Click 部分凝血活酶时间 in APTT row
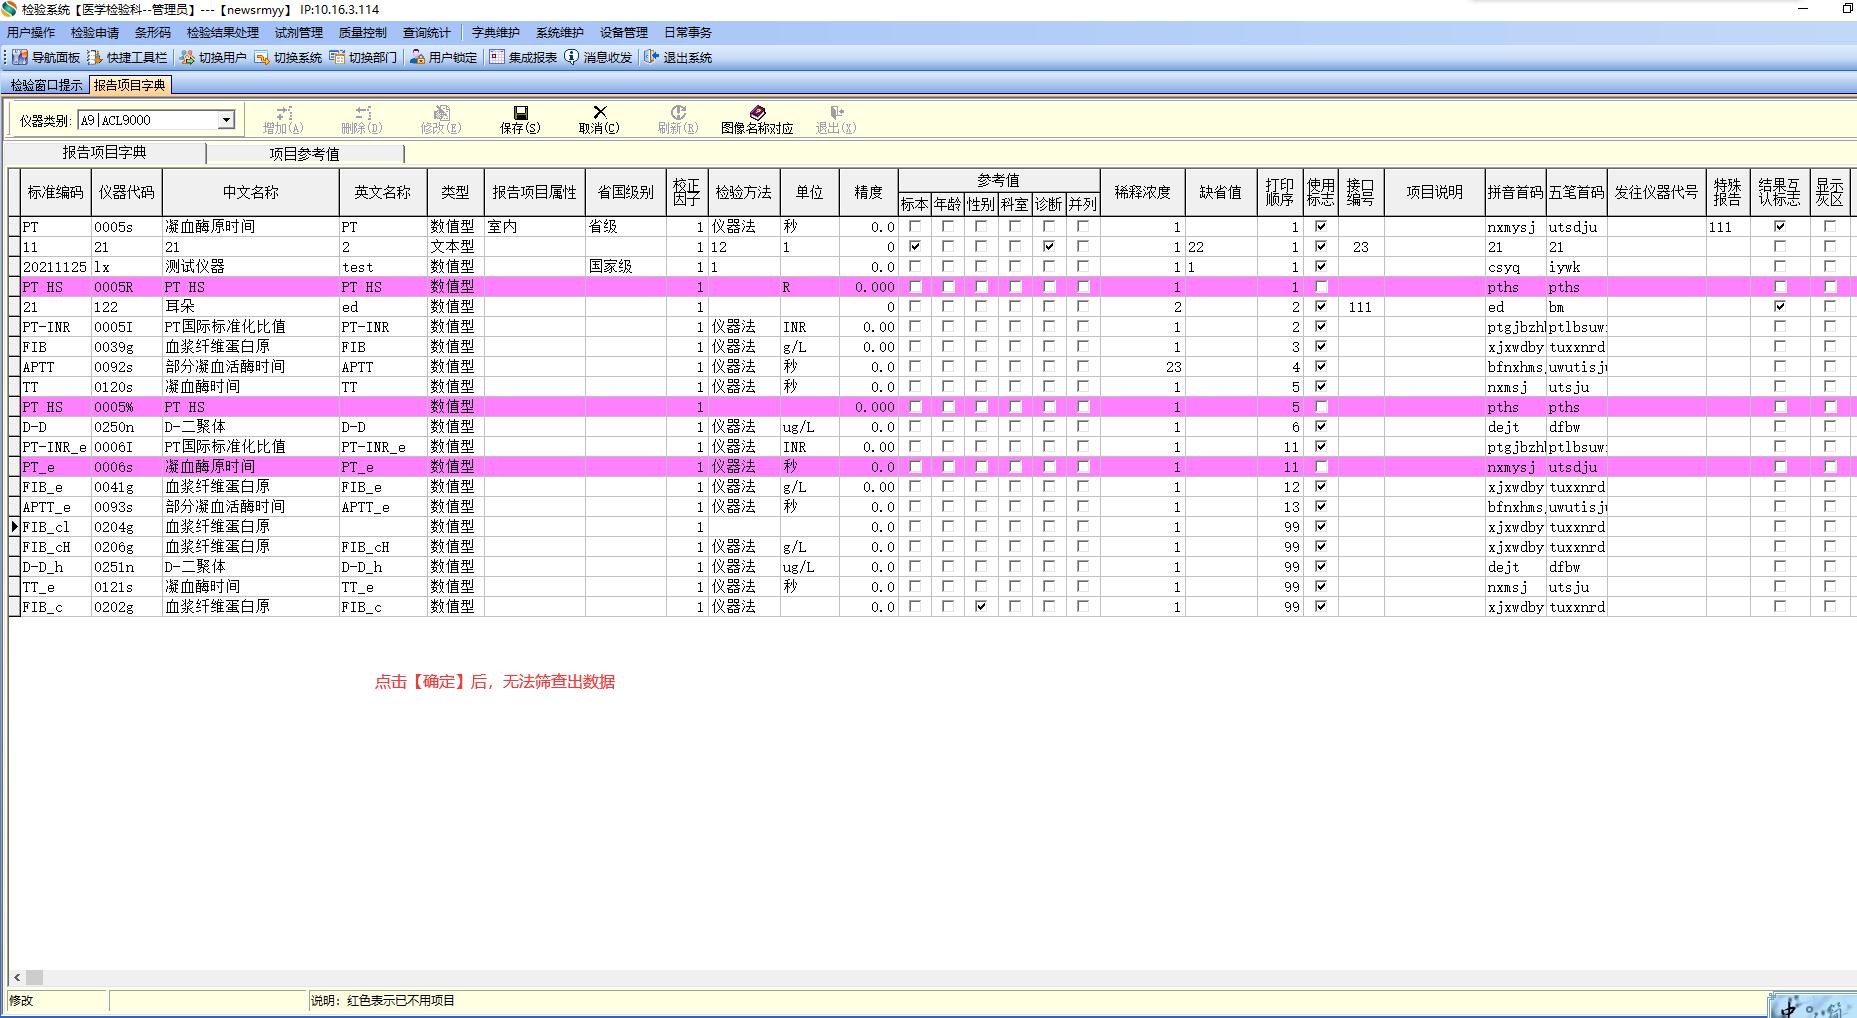The image size is (1857, 1018). [250, 367]
